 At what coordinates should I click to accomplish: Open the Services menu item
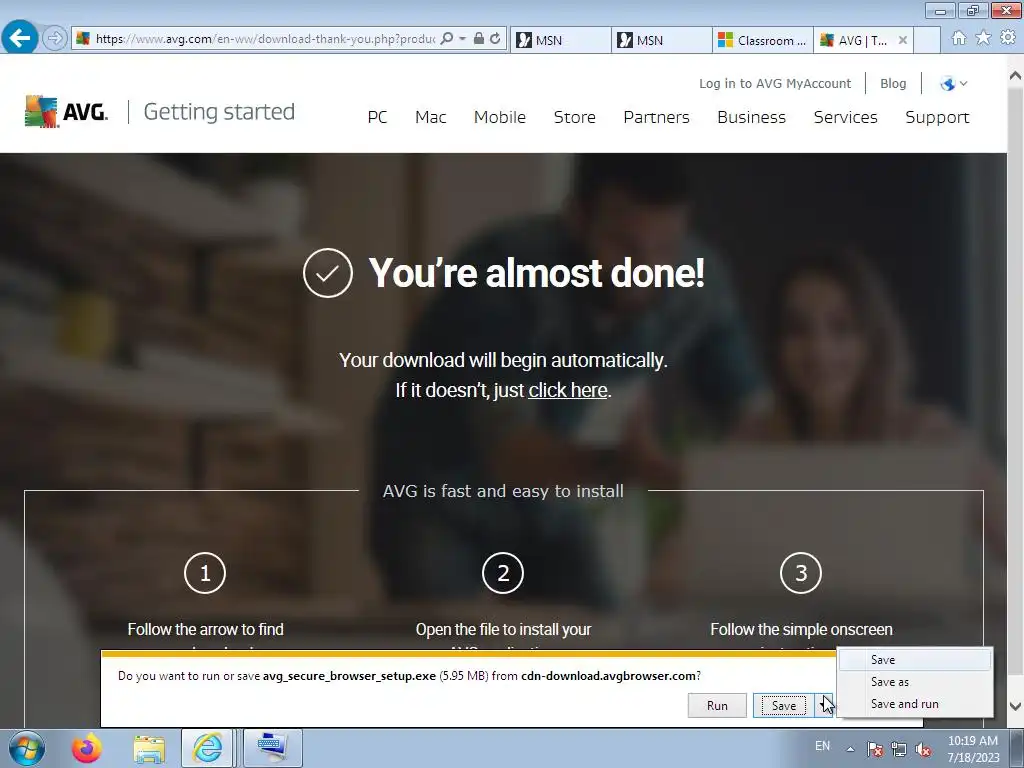845,117
